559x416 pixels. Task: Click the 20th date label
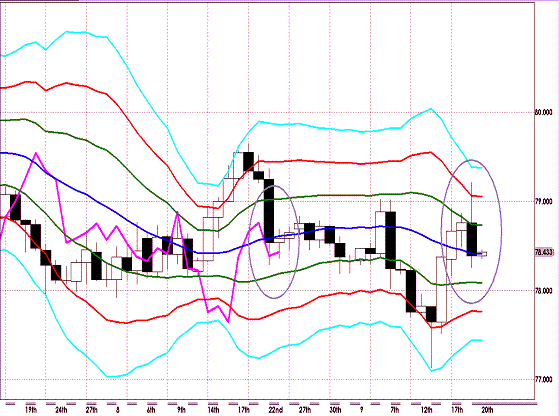click(487, 410)
